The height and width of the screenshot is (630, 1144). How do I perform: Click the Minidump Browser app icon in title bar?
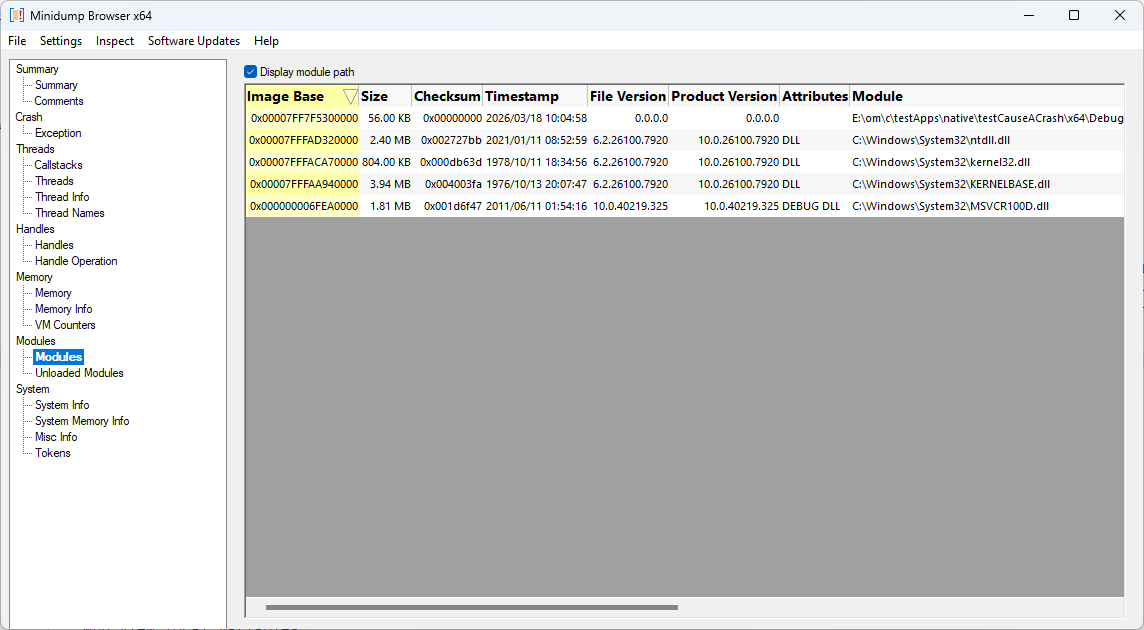coord(16,15)
